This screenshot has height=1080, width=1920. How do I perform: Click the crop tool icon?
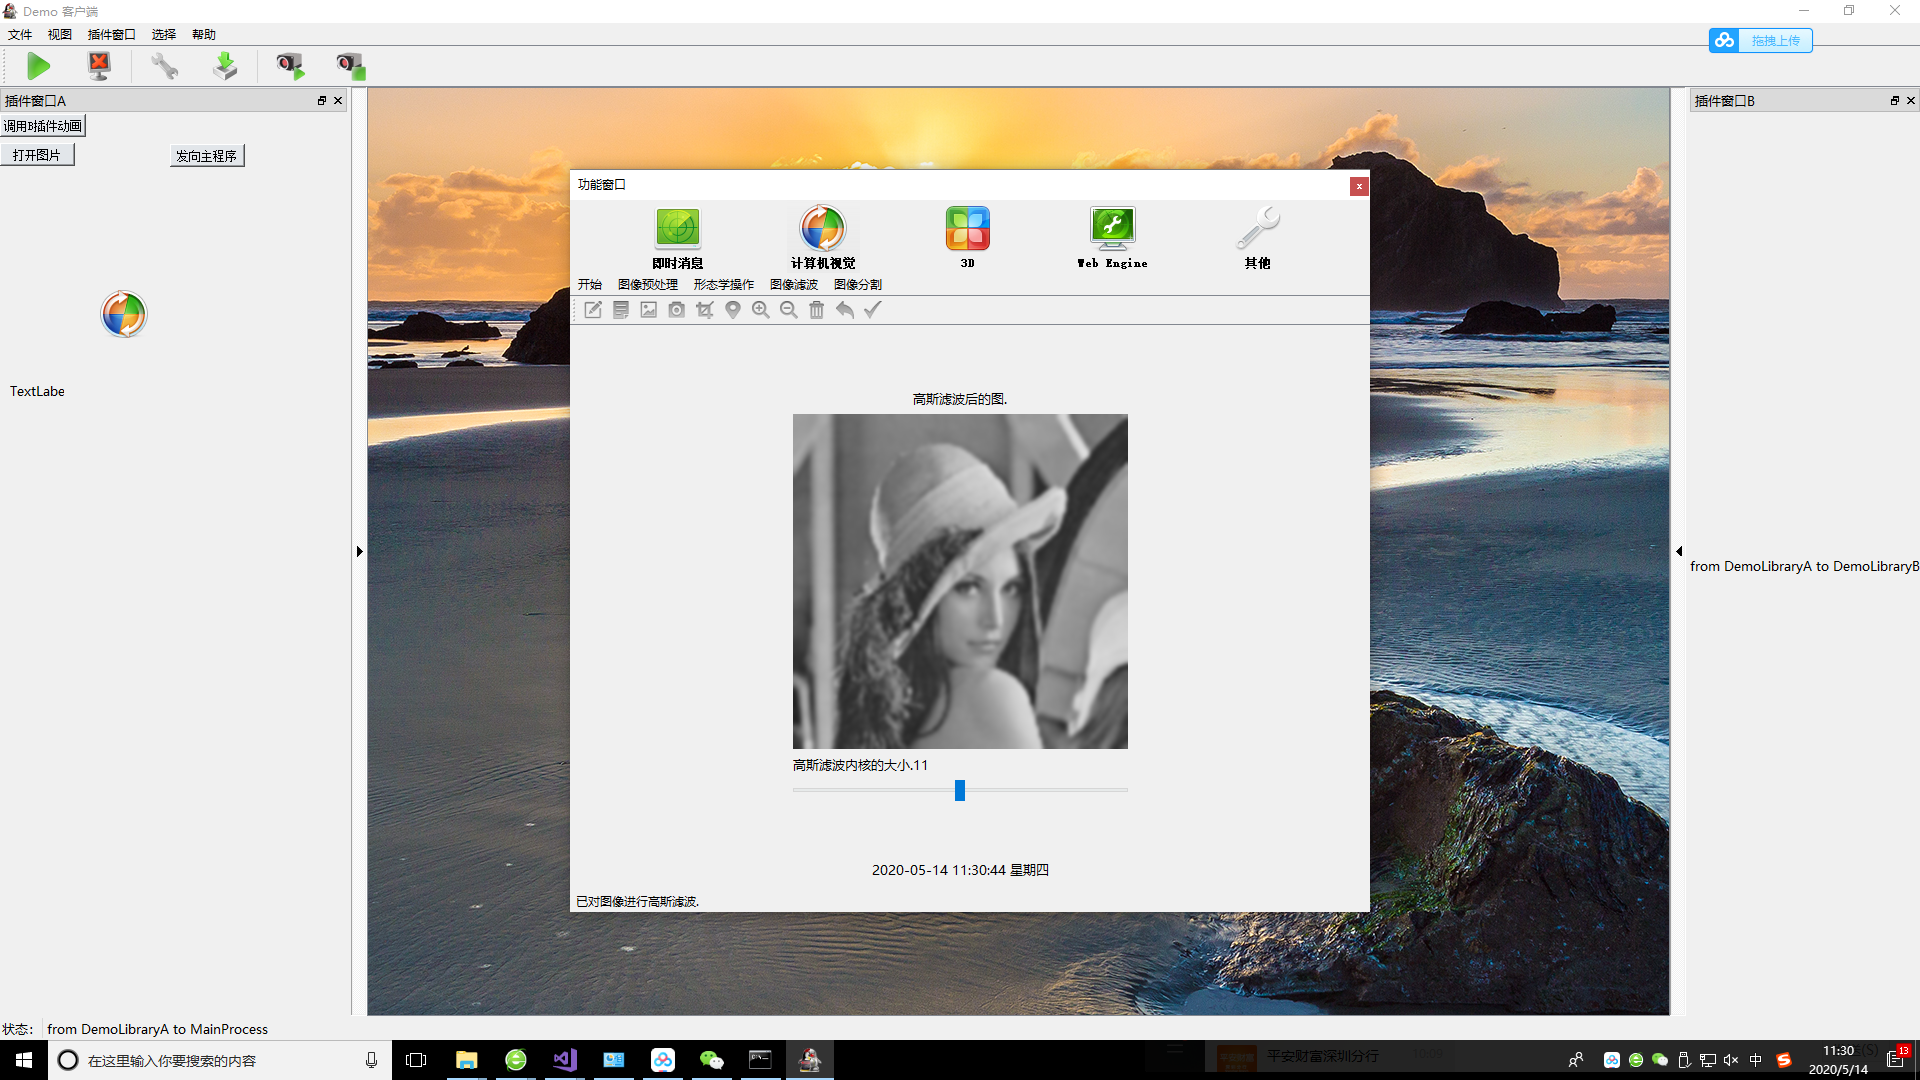pos(705,310)
